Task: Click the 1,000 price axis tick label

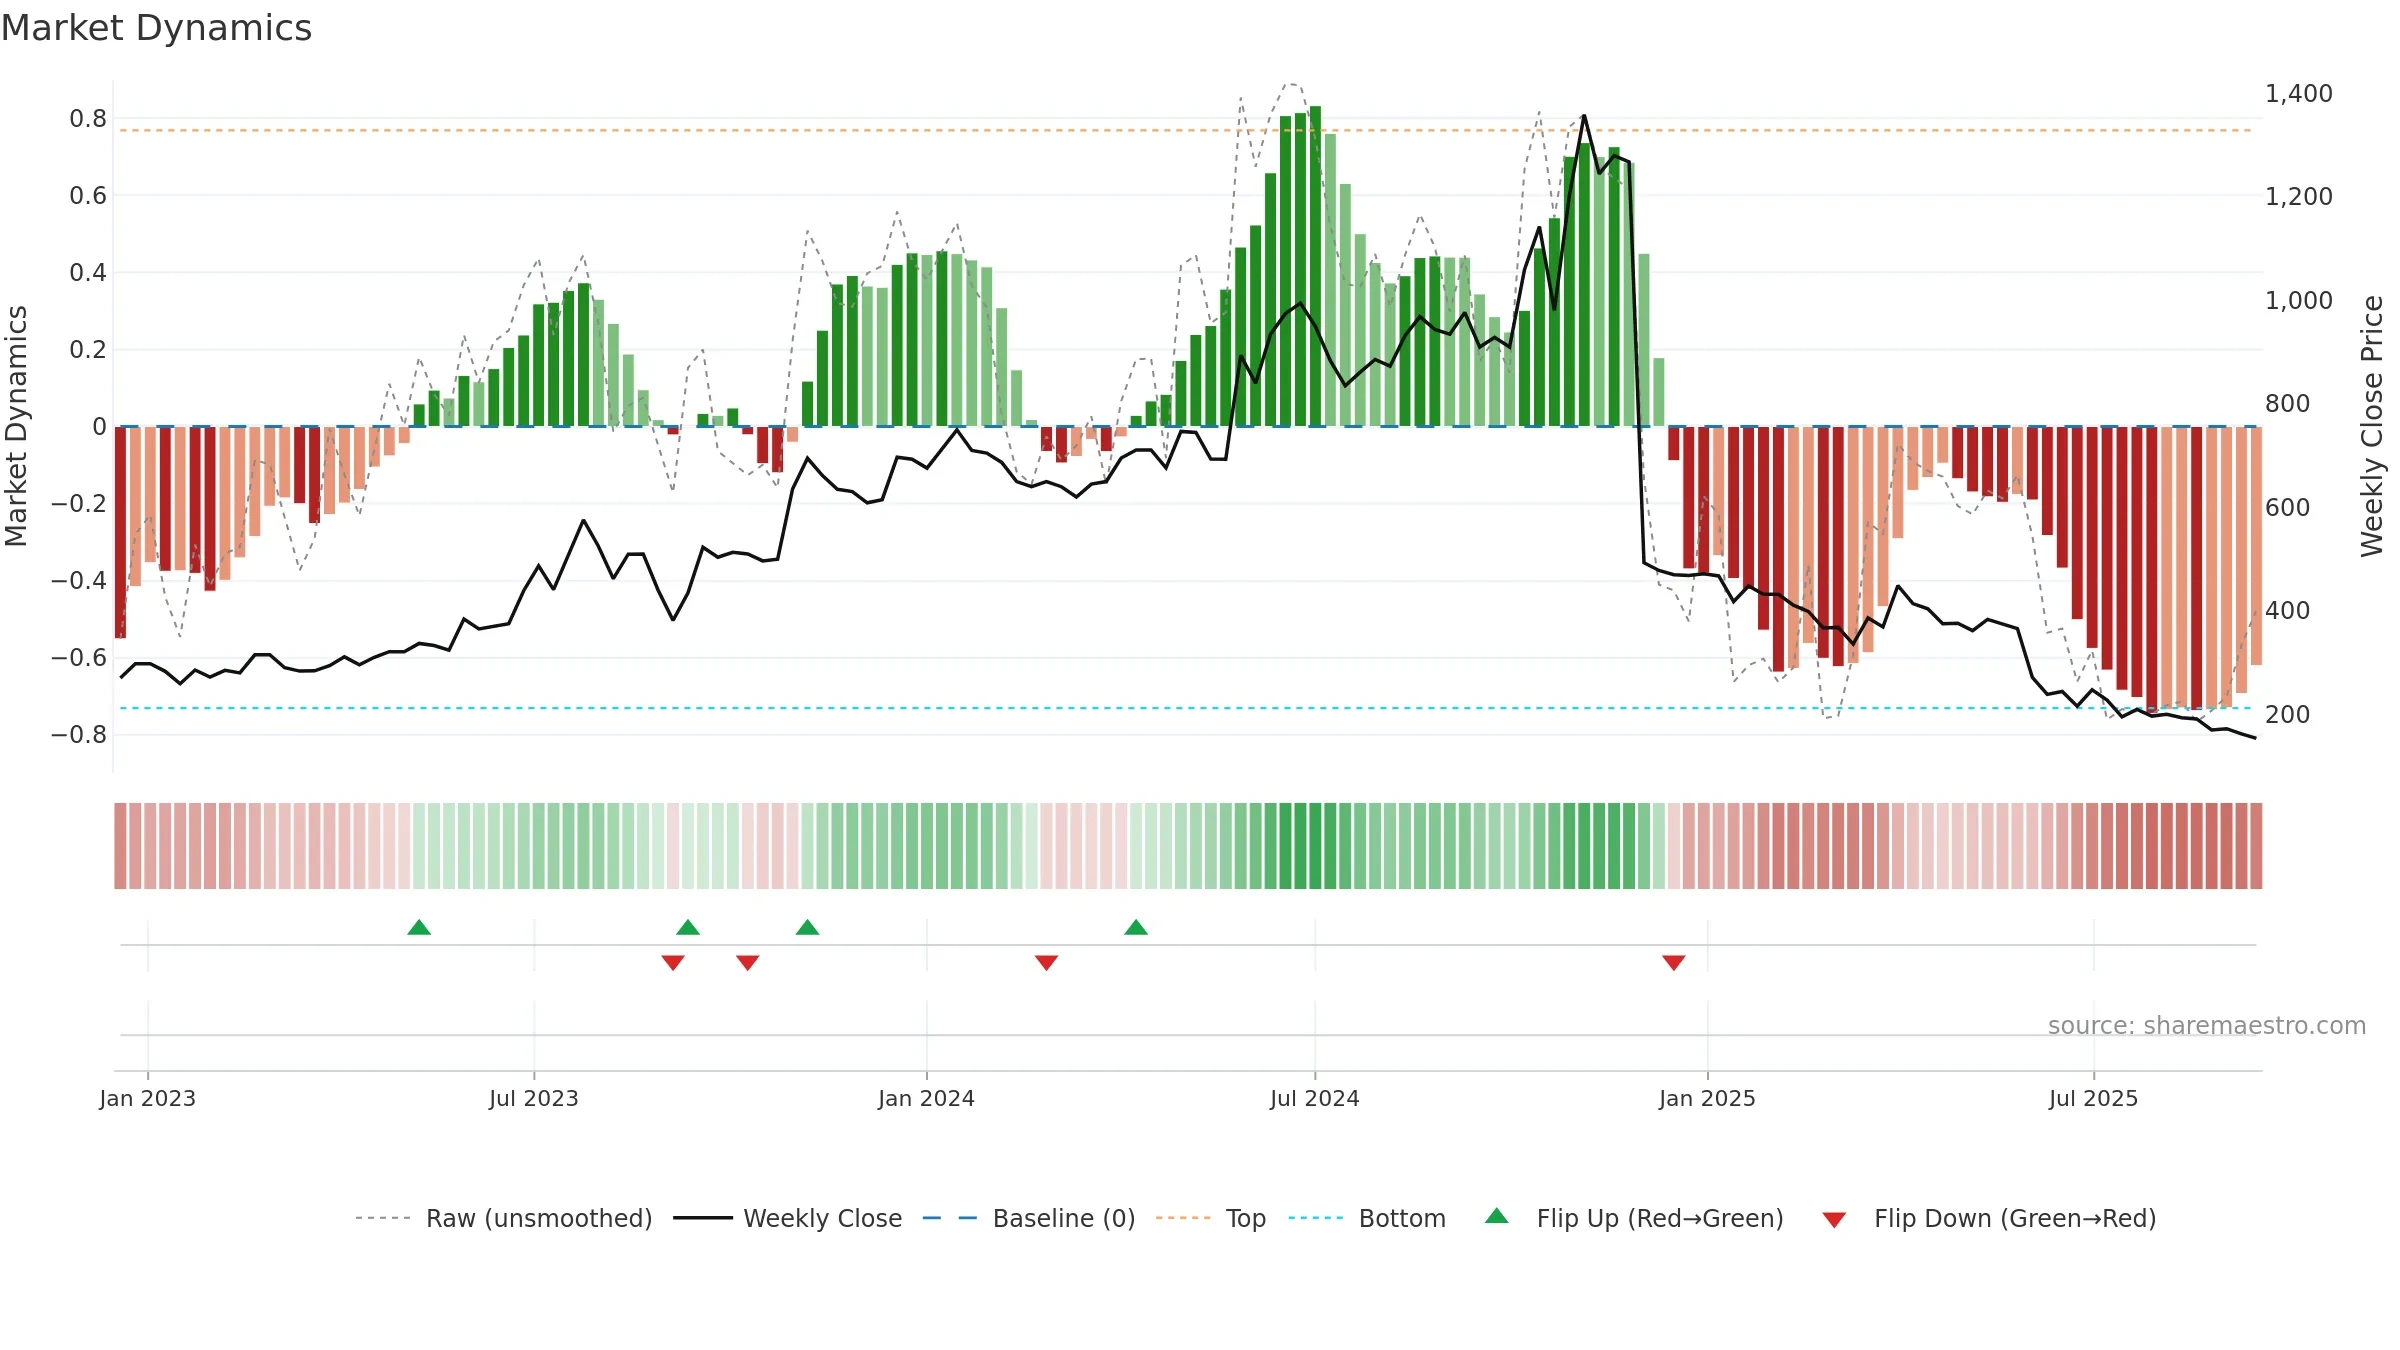Action: pyautogui.click(x=2299, y=300)
